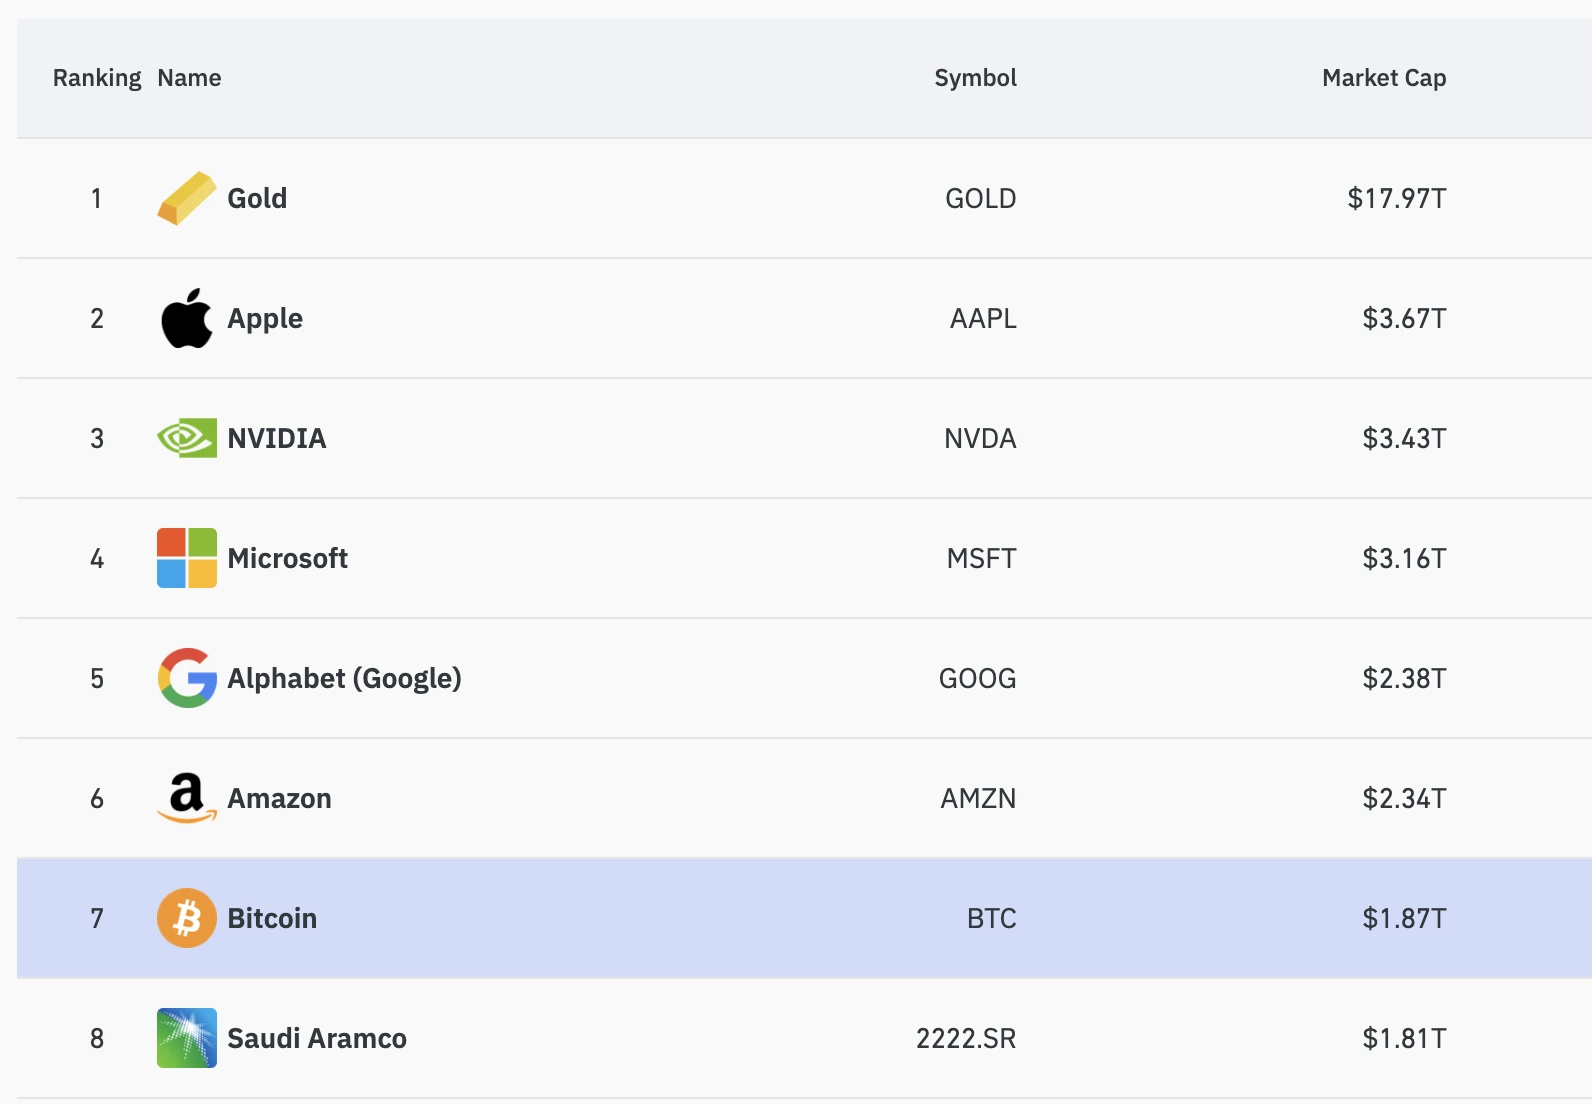Click ranking number 6 in Amazon row

[x=97, y=798]
